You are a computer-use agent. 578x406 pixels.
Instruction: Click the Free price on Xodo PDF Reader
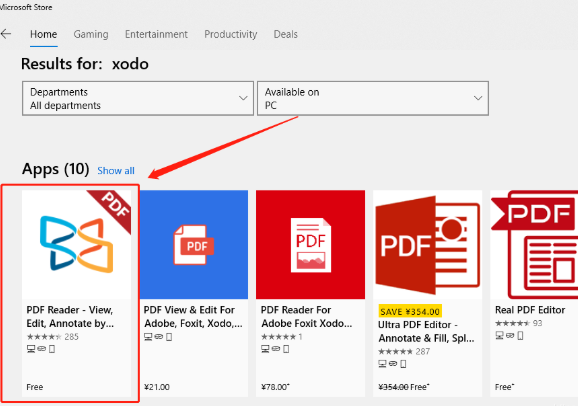click(35, 387)
